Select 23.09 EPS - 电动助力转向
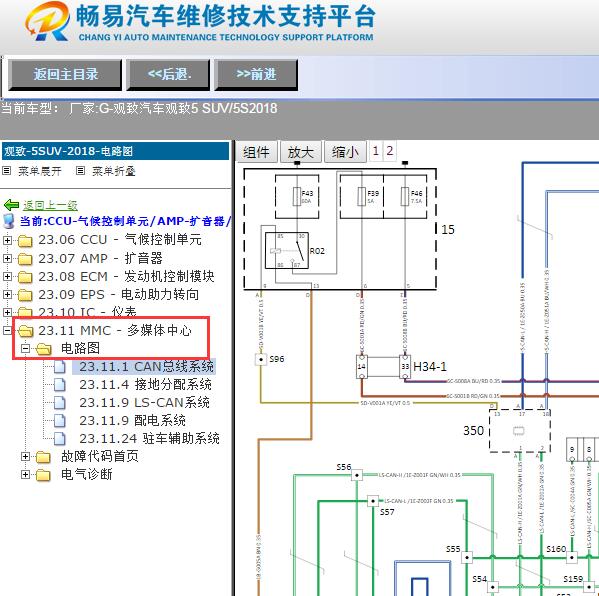 [118, 295]
